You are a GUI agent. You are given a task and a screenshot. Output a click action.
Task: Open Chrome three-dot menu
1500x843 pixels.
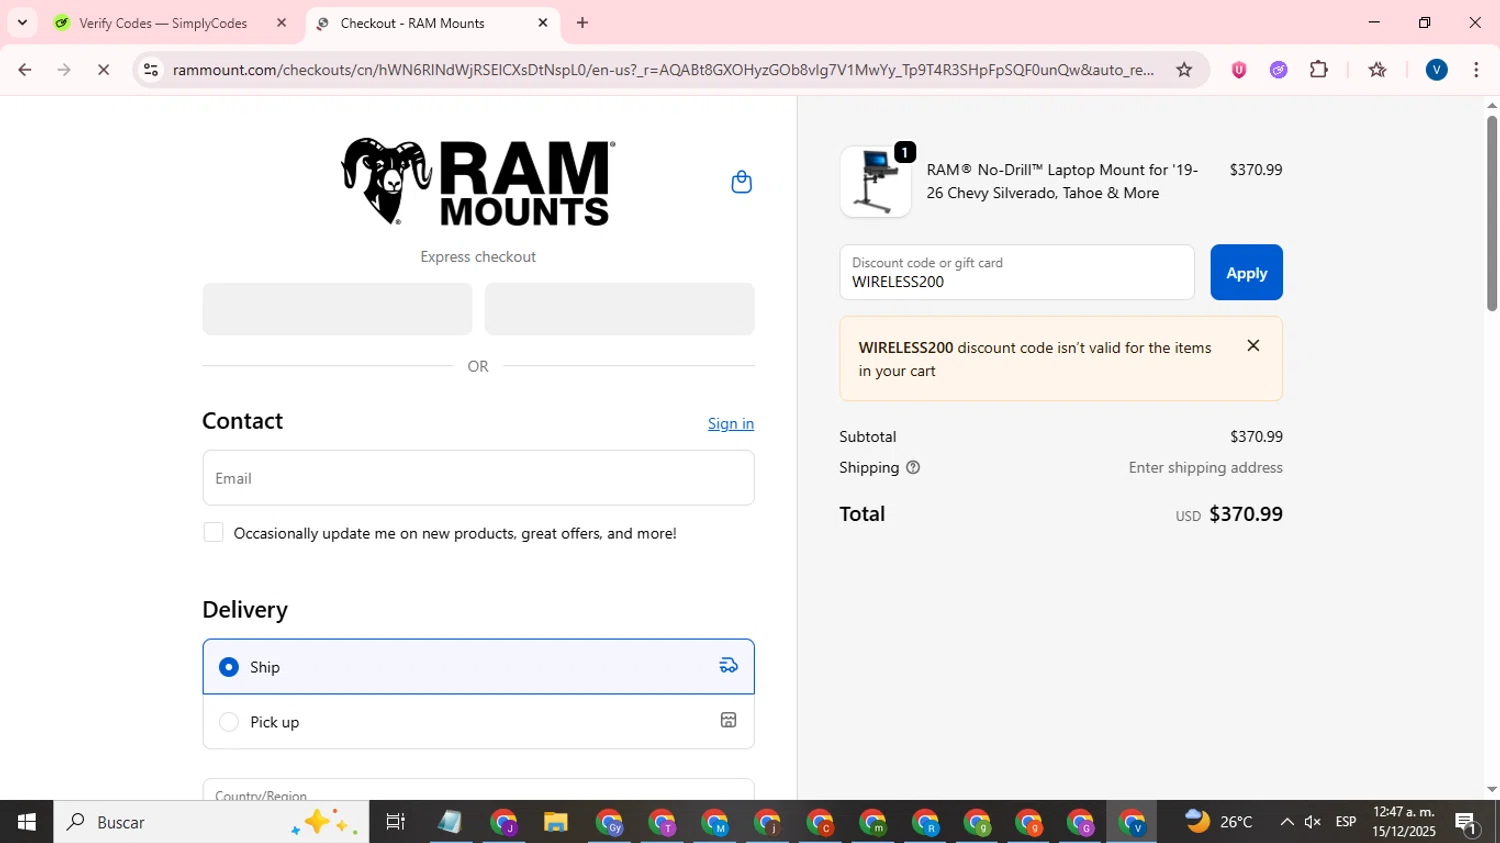(x=1476, y=70)
